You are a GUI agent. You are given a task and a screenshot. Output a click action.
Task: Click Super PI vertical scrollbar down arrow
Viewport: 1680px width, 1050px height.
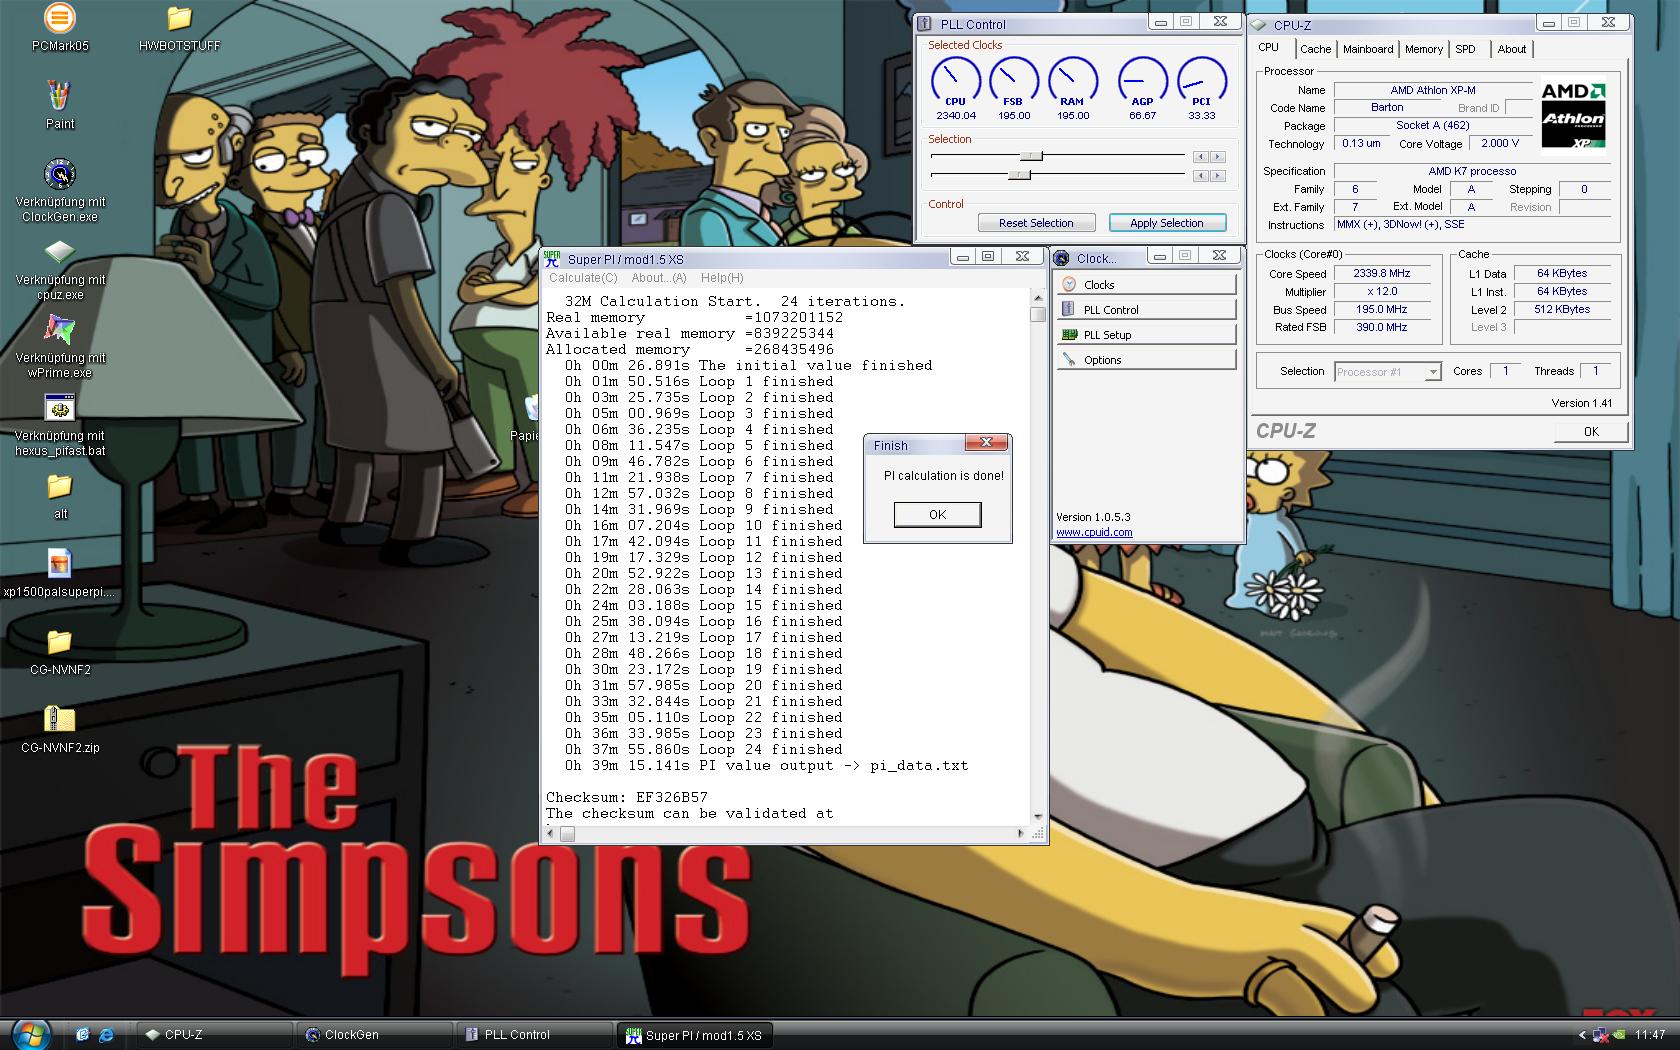tap(1038, 816)
